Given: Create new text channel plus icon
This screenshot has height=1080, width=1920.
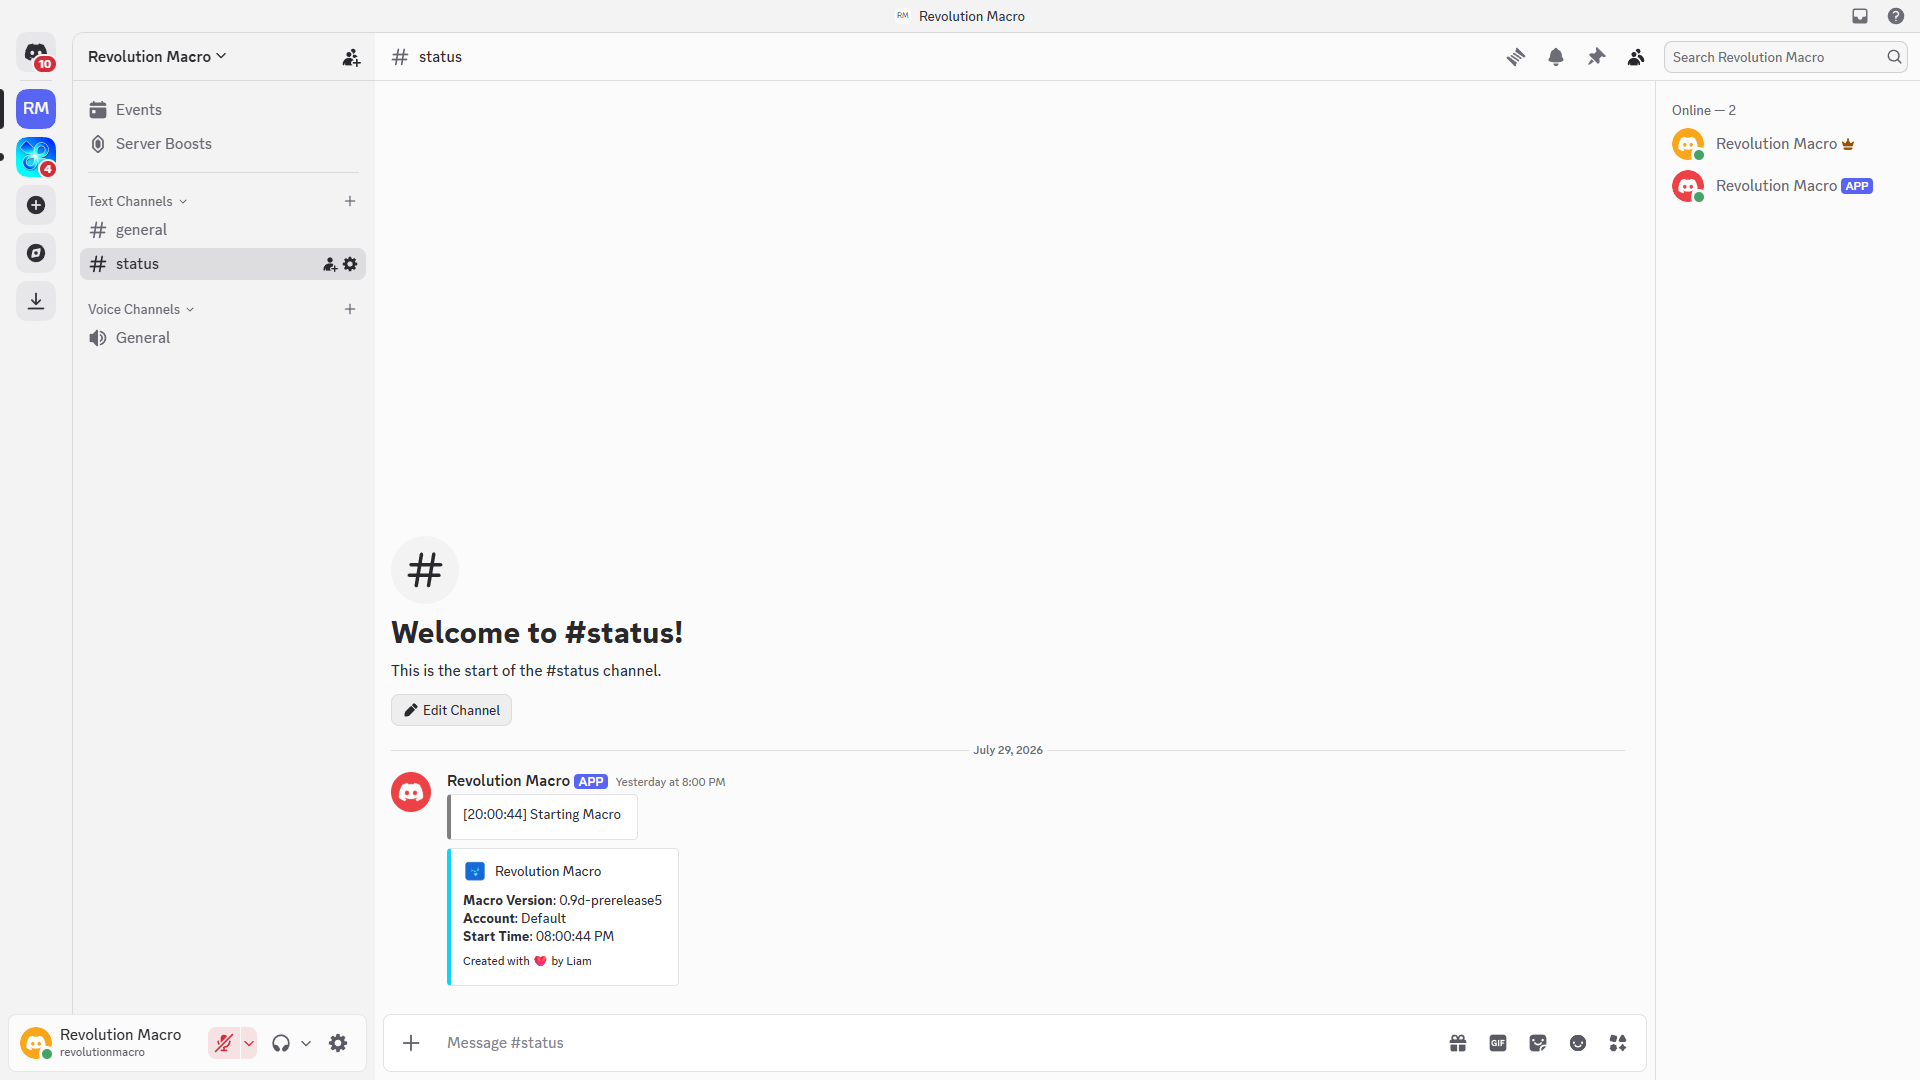Looking at the screenshot, I should click(x=350, y=201).
